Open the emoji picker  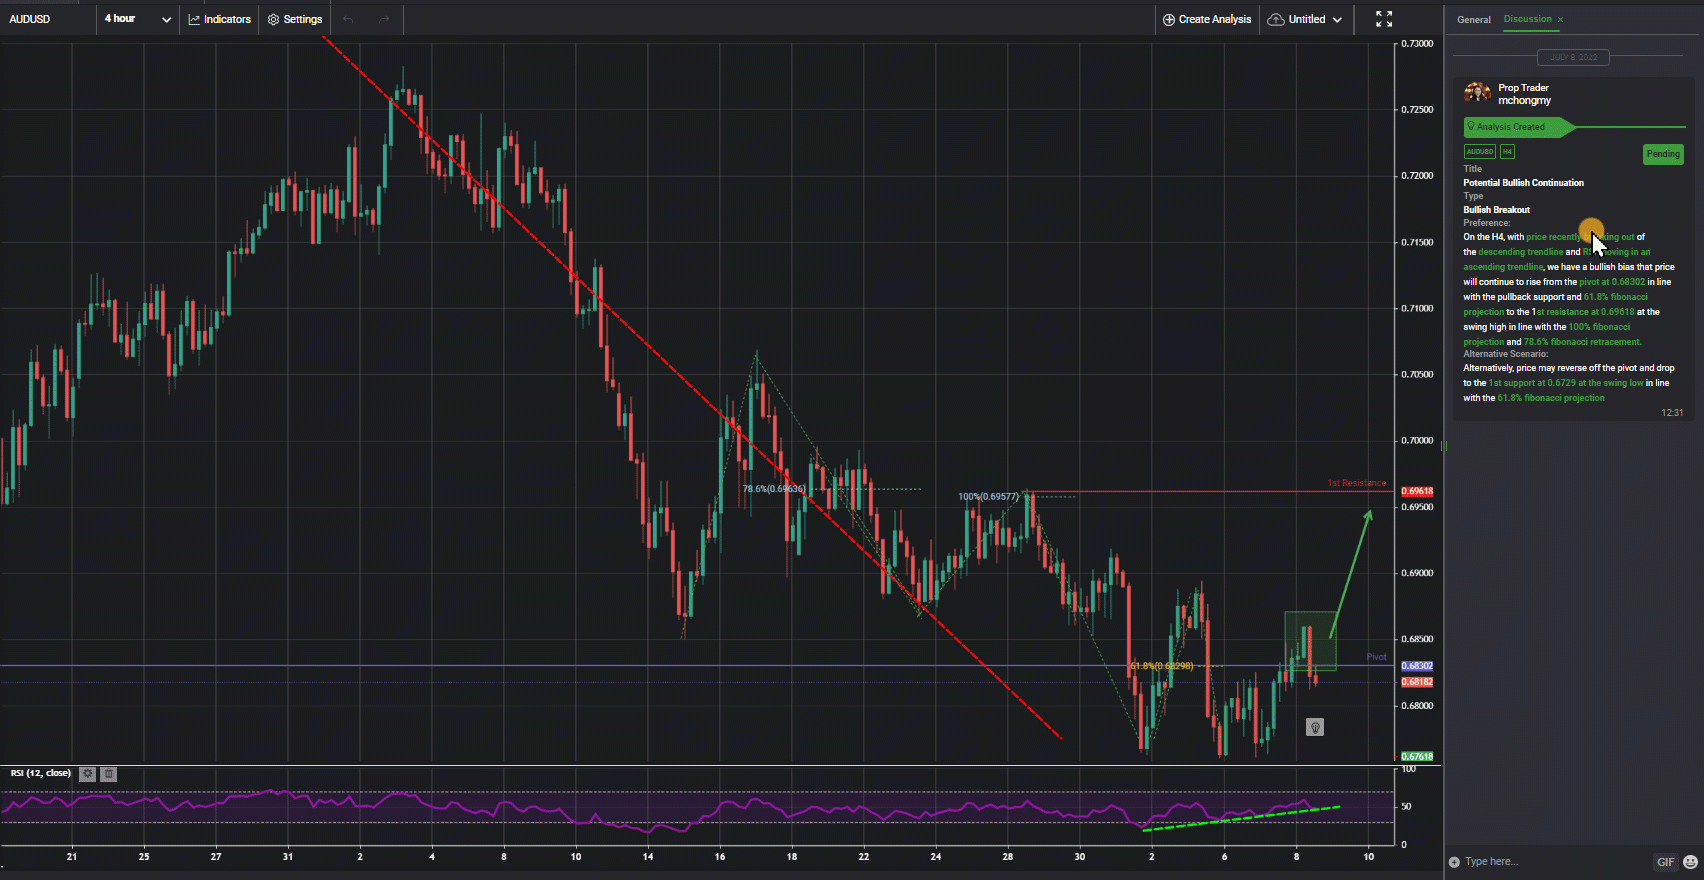1691,862
